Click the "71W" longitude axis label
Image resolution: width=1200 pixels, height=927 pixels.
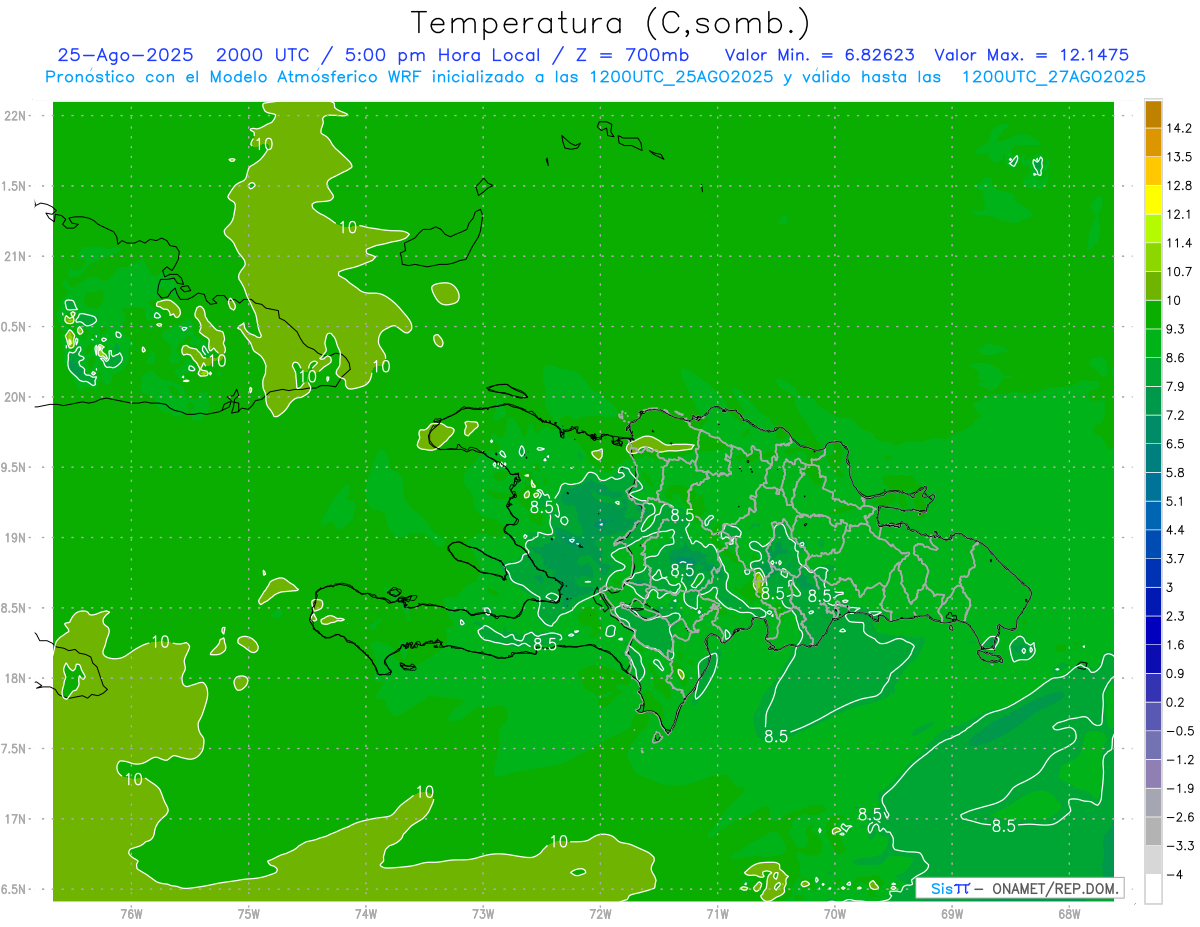point(717,913)
